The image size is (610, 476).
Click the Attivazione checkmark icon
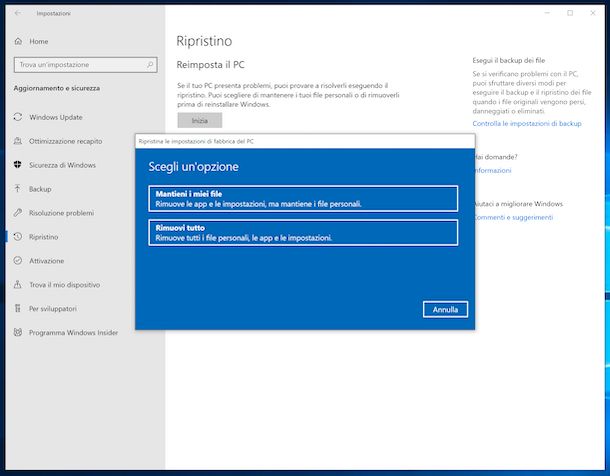[x=18, y=261]
